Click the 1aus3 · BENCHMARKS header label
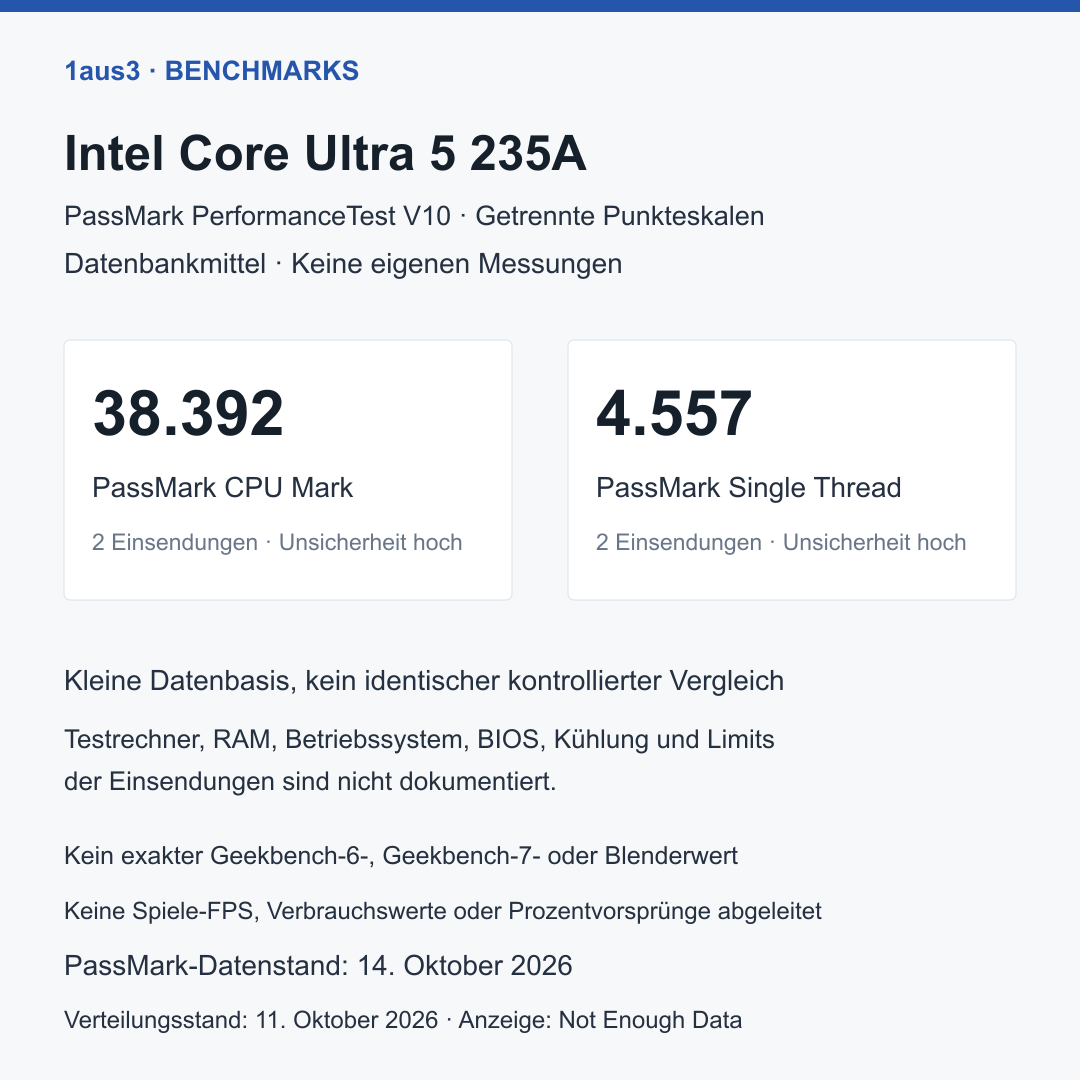This screenshot has width=1080, height=1080. (x=211, y=71)
